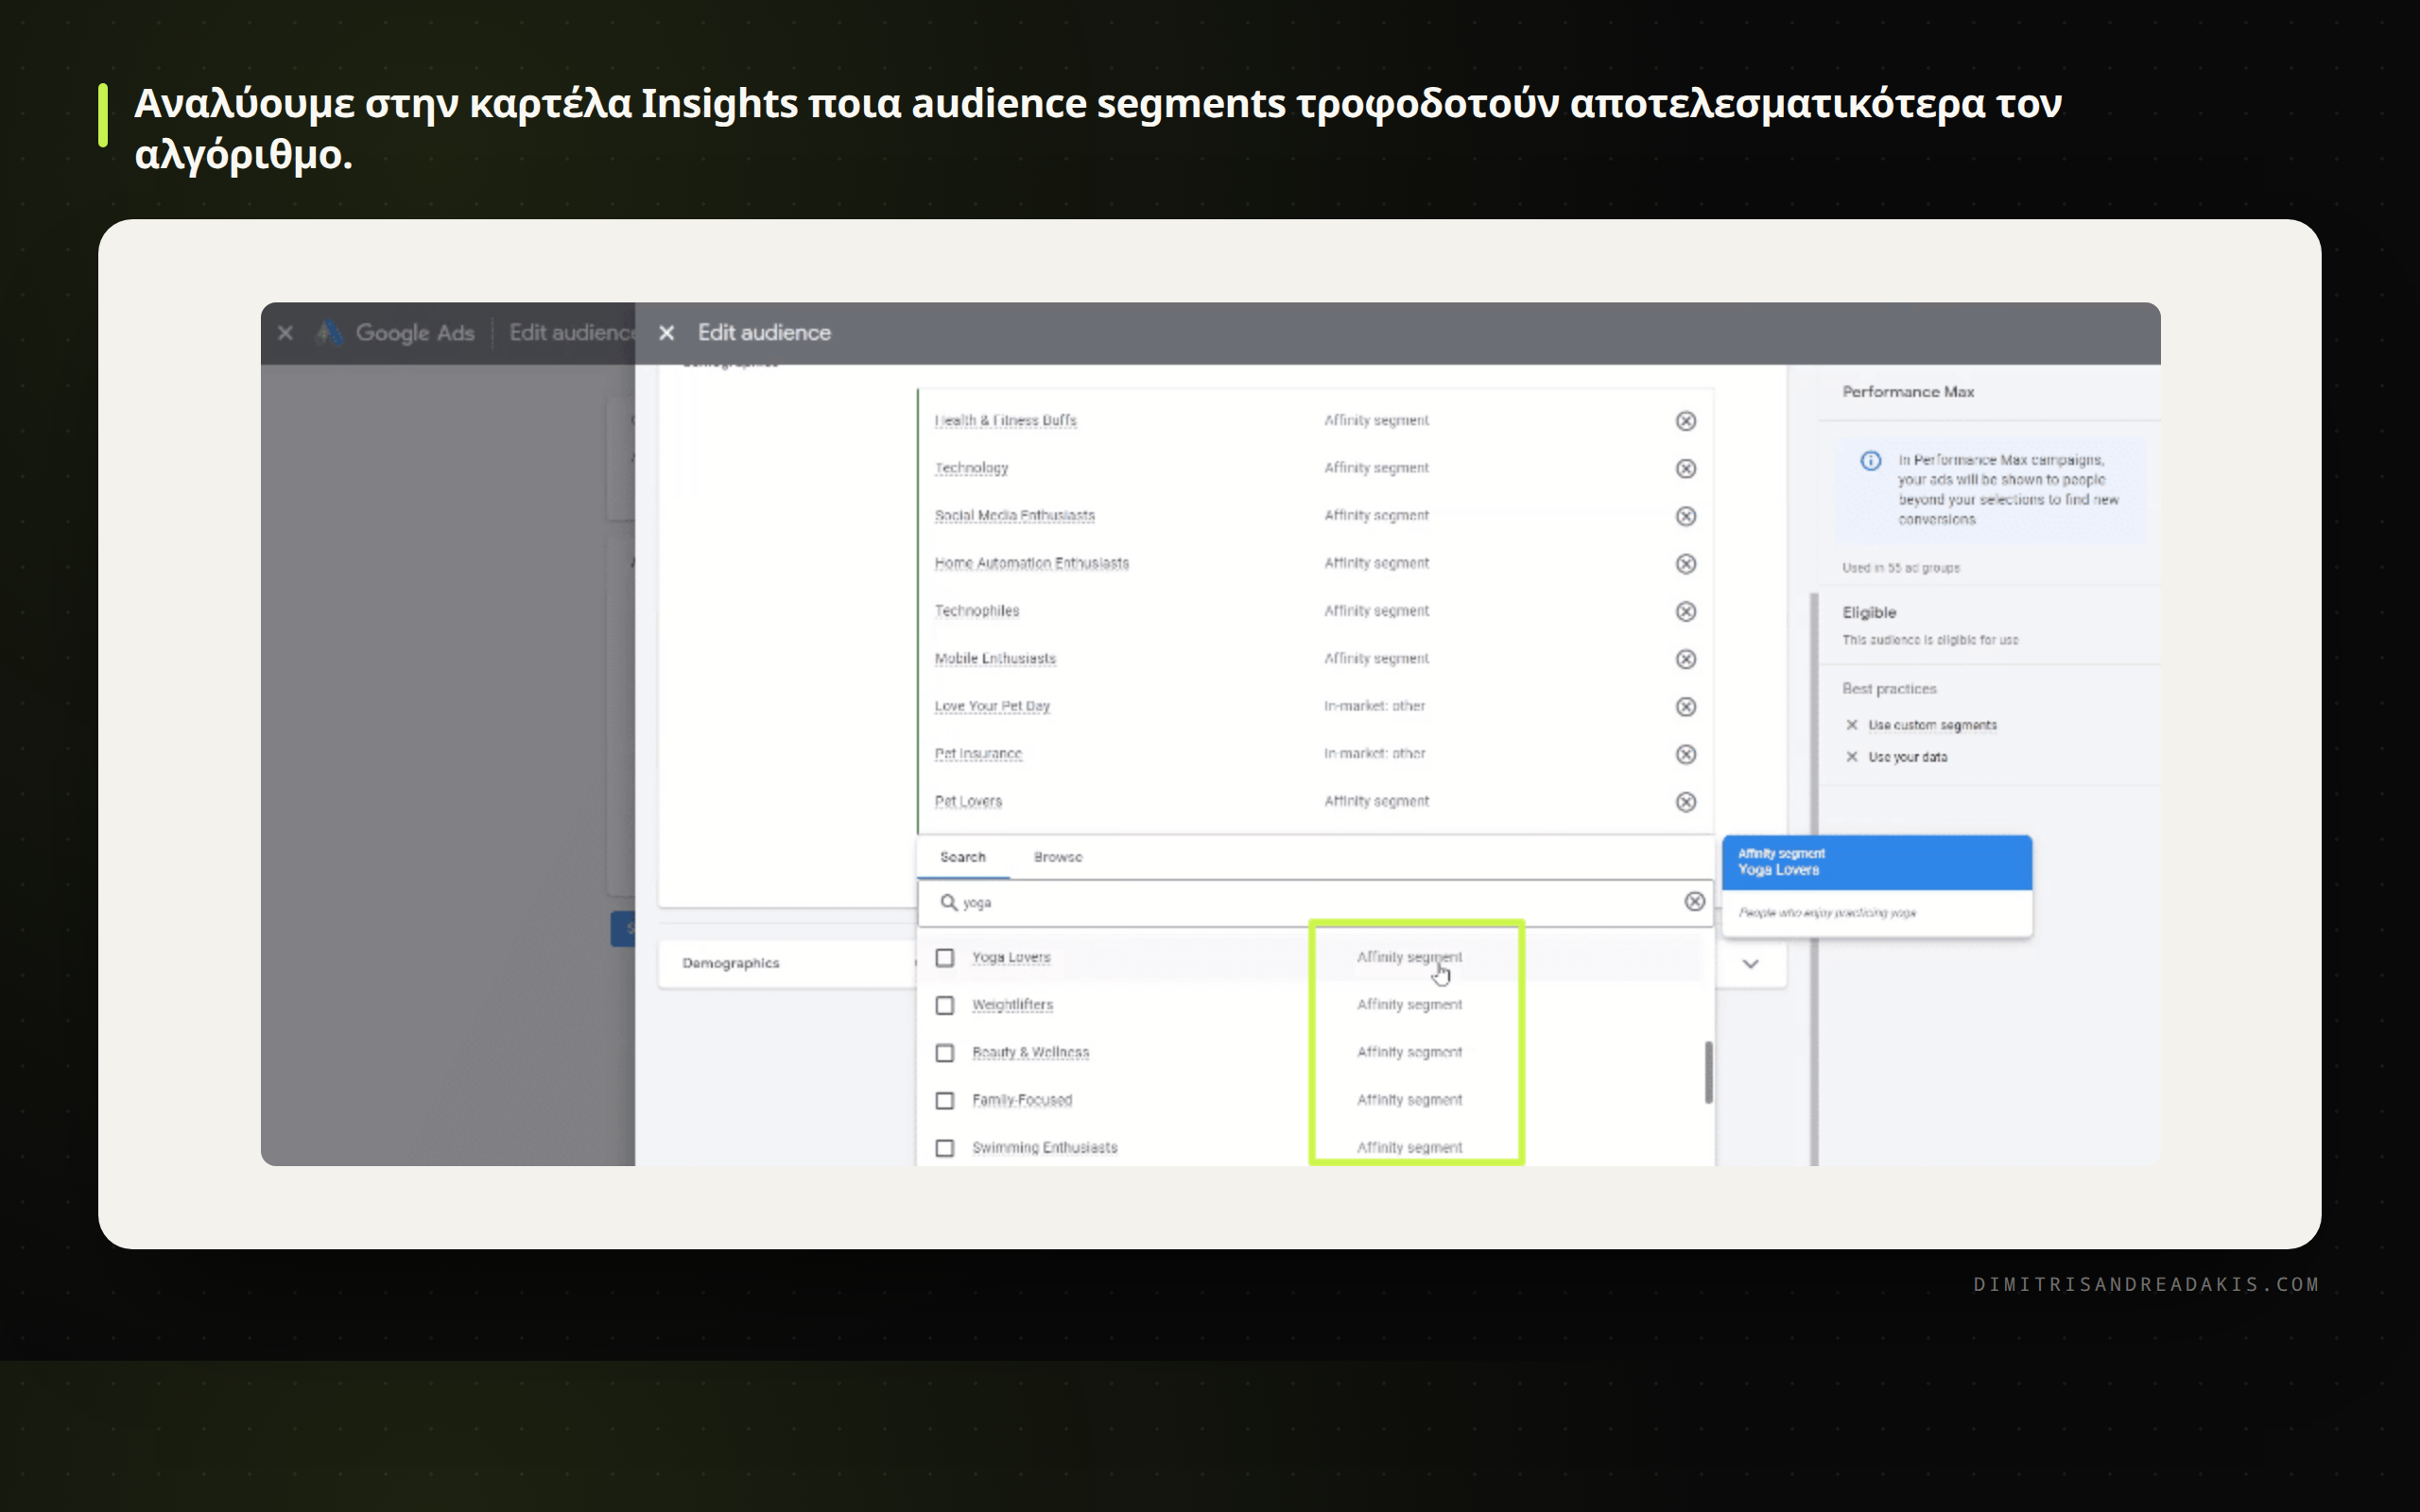This screenshot has height=1512, width=2420.
Task: Check the Family-Focused checkbox
Action: tap(944, 1100)
